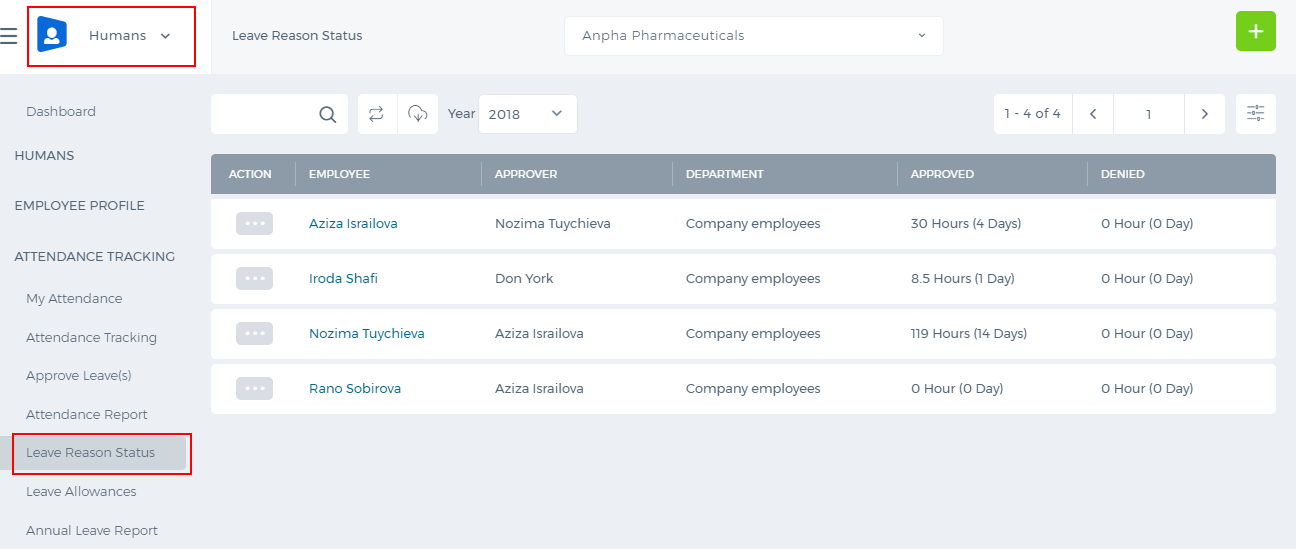Collapse the ATTENDANCE TRACKING sidebar section
This screenshot has height=549, width=1296.
(x=94, y=257)
